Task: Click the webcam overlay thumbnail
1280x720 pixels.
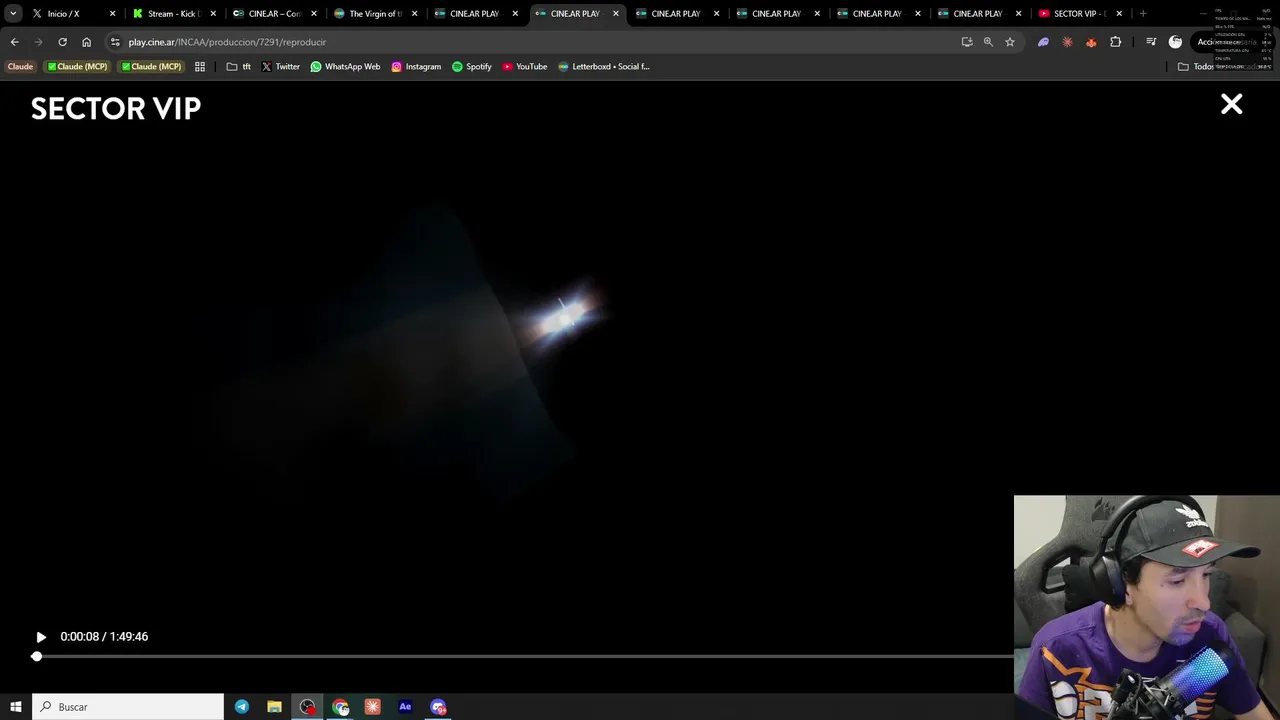Action: (1146, 607)
